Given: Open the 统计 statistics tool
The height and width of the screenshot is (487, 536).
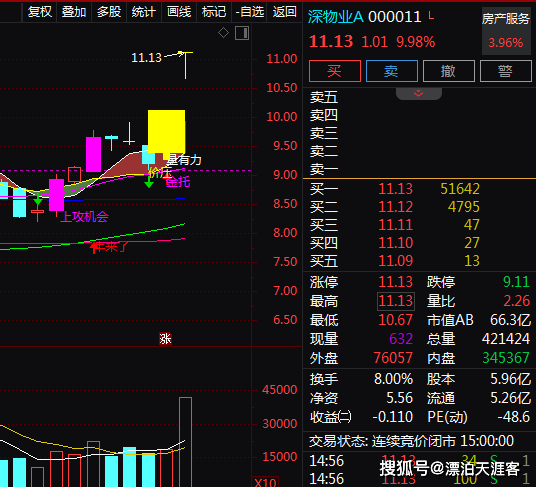Looking at the screenshot, I should 144,12.
